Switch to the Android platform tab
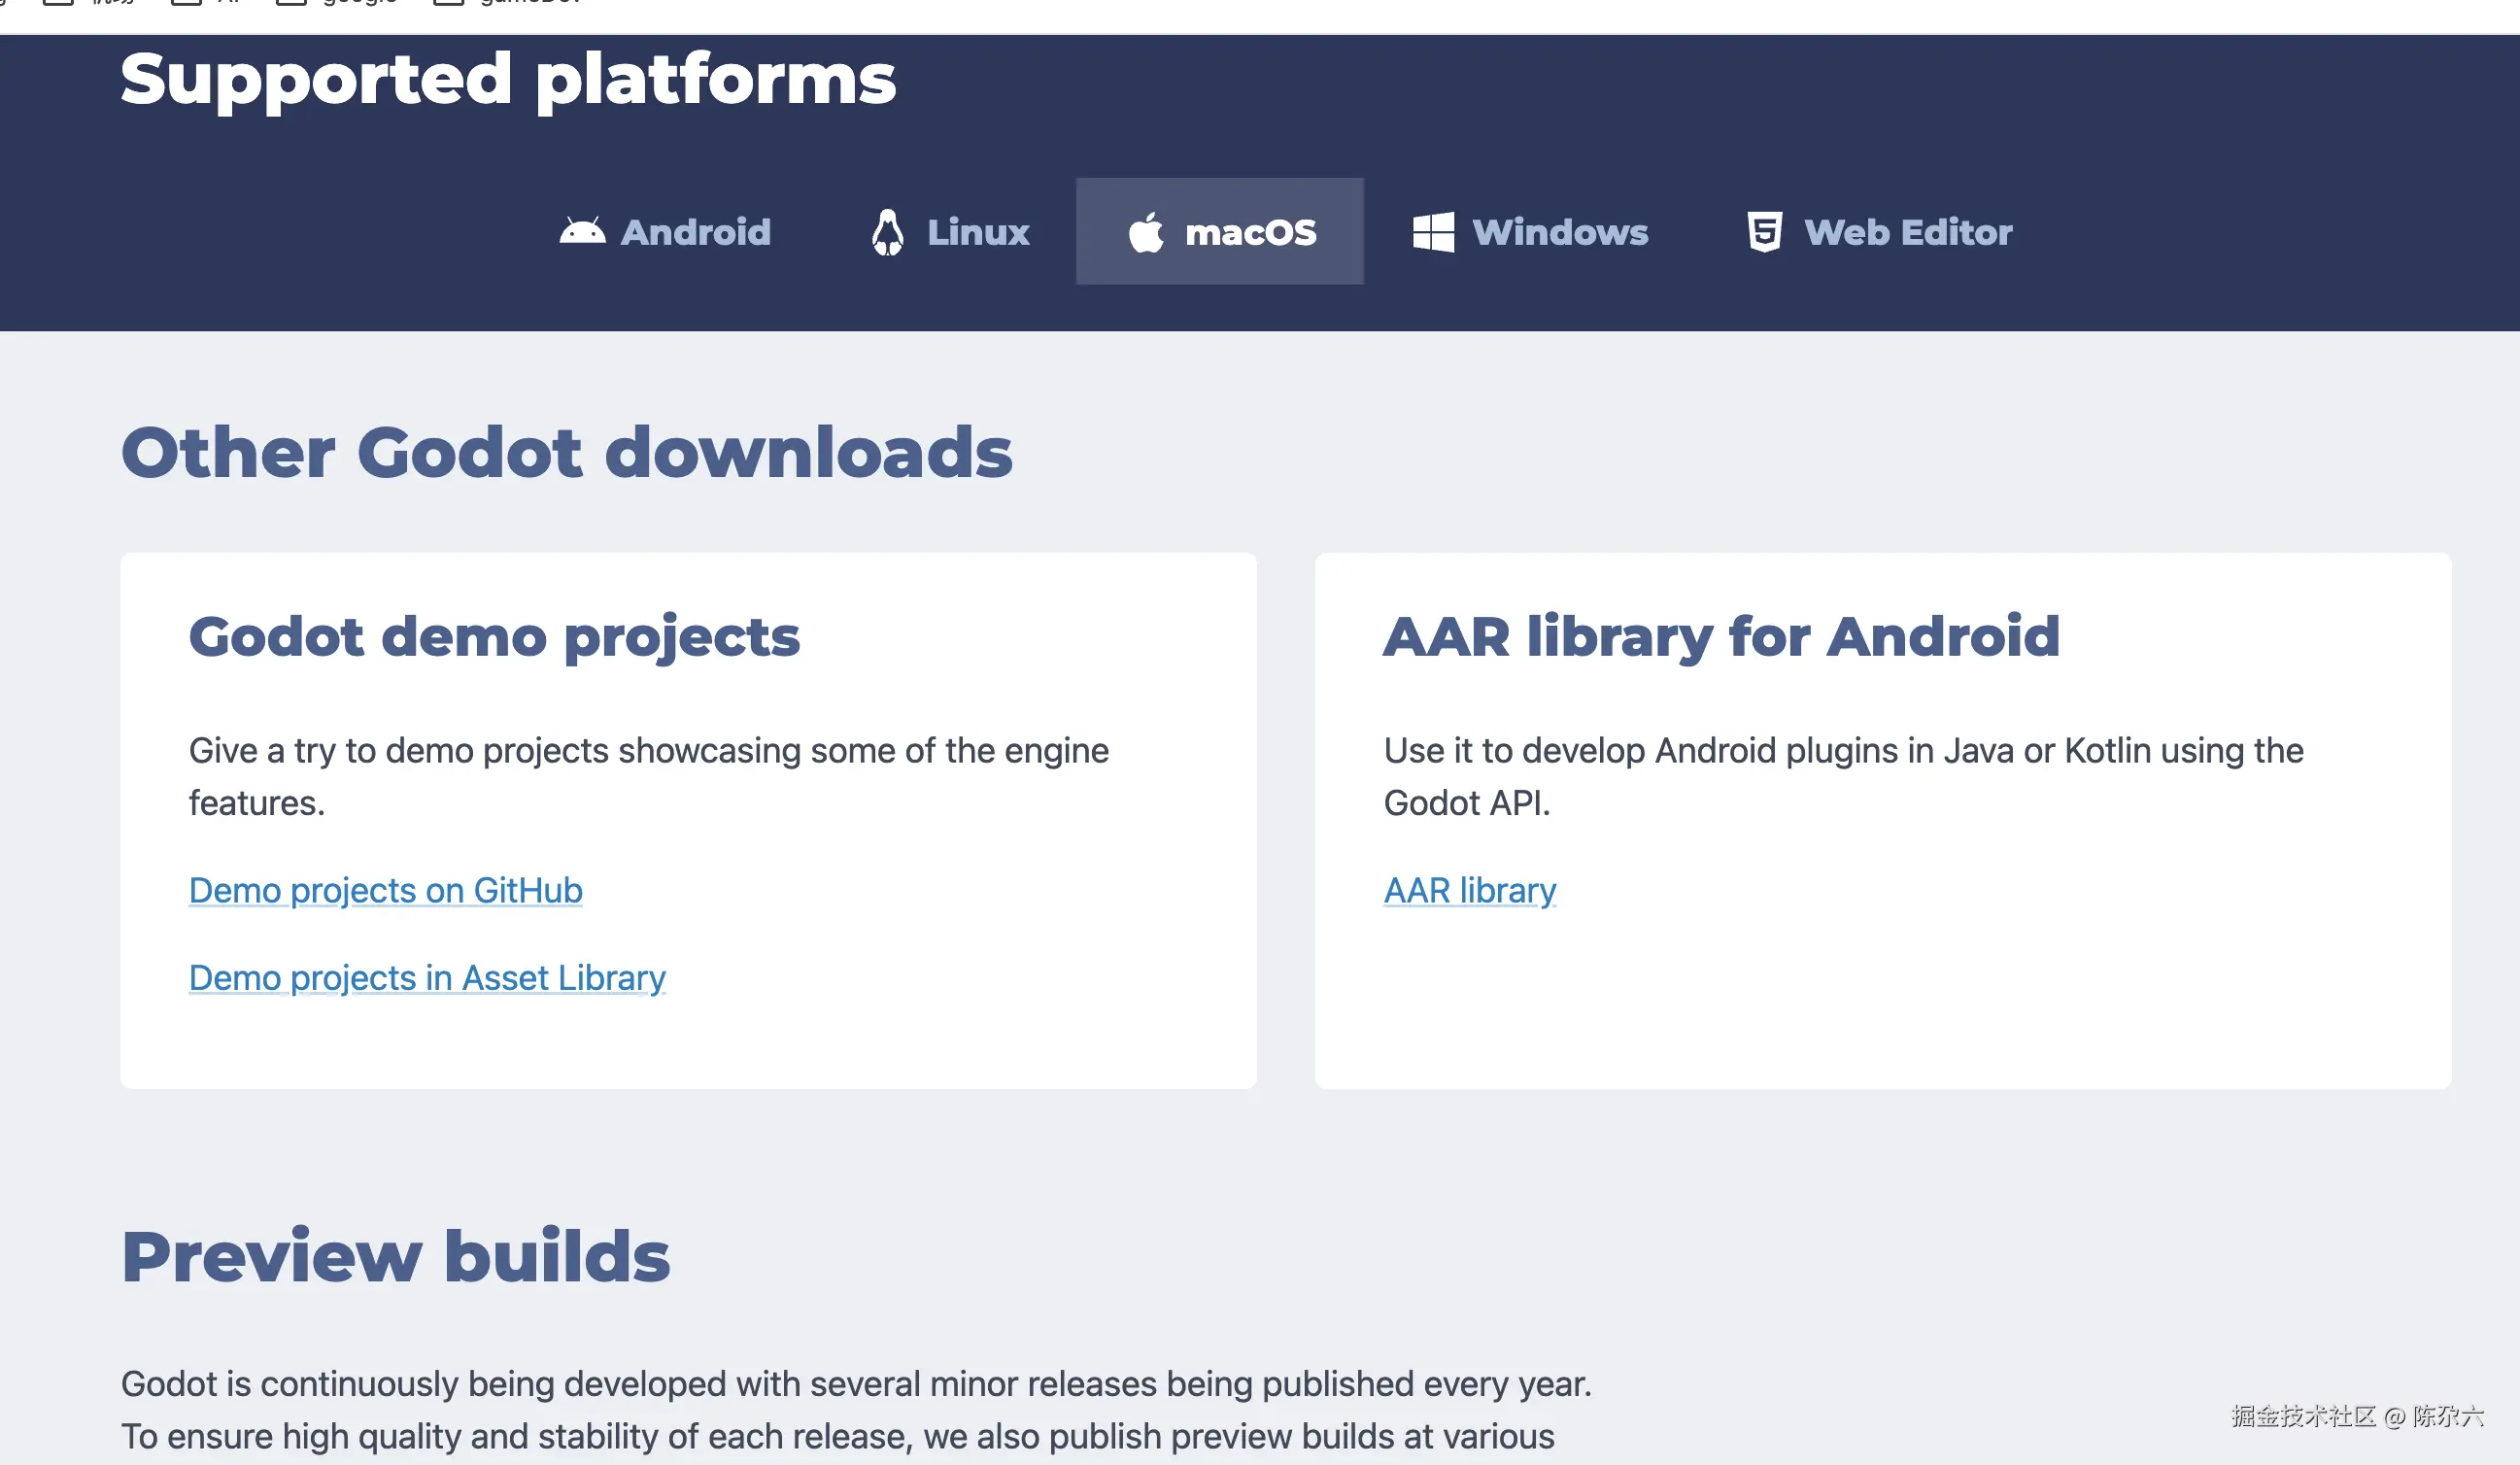 click(x=696, y=232)
